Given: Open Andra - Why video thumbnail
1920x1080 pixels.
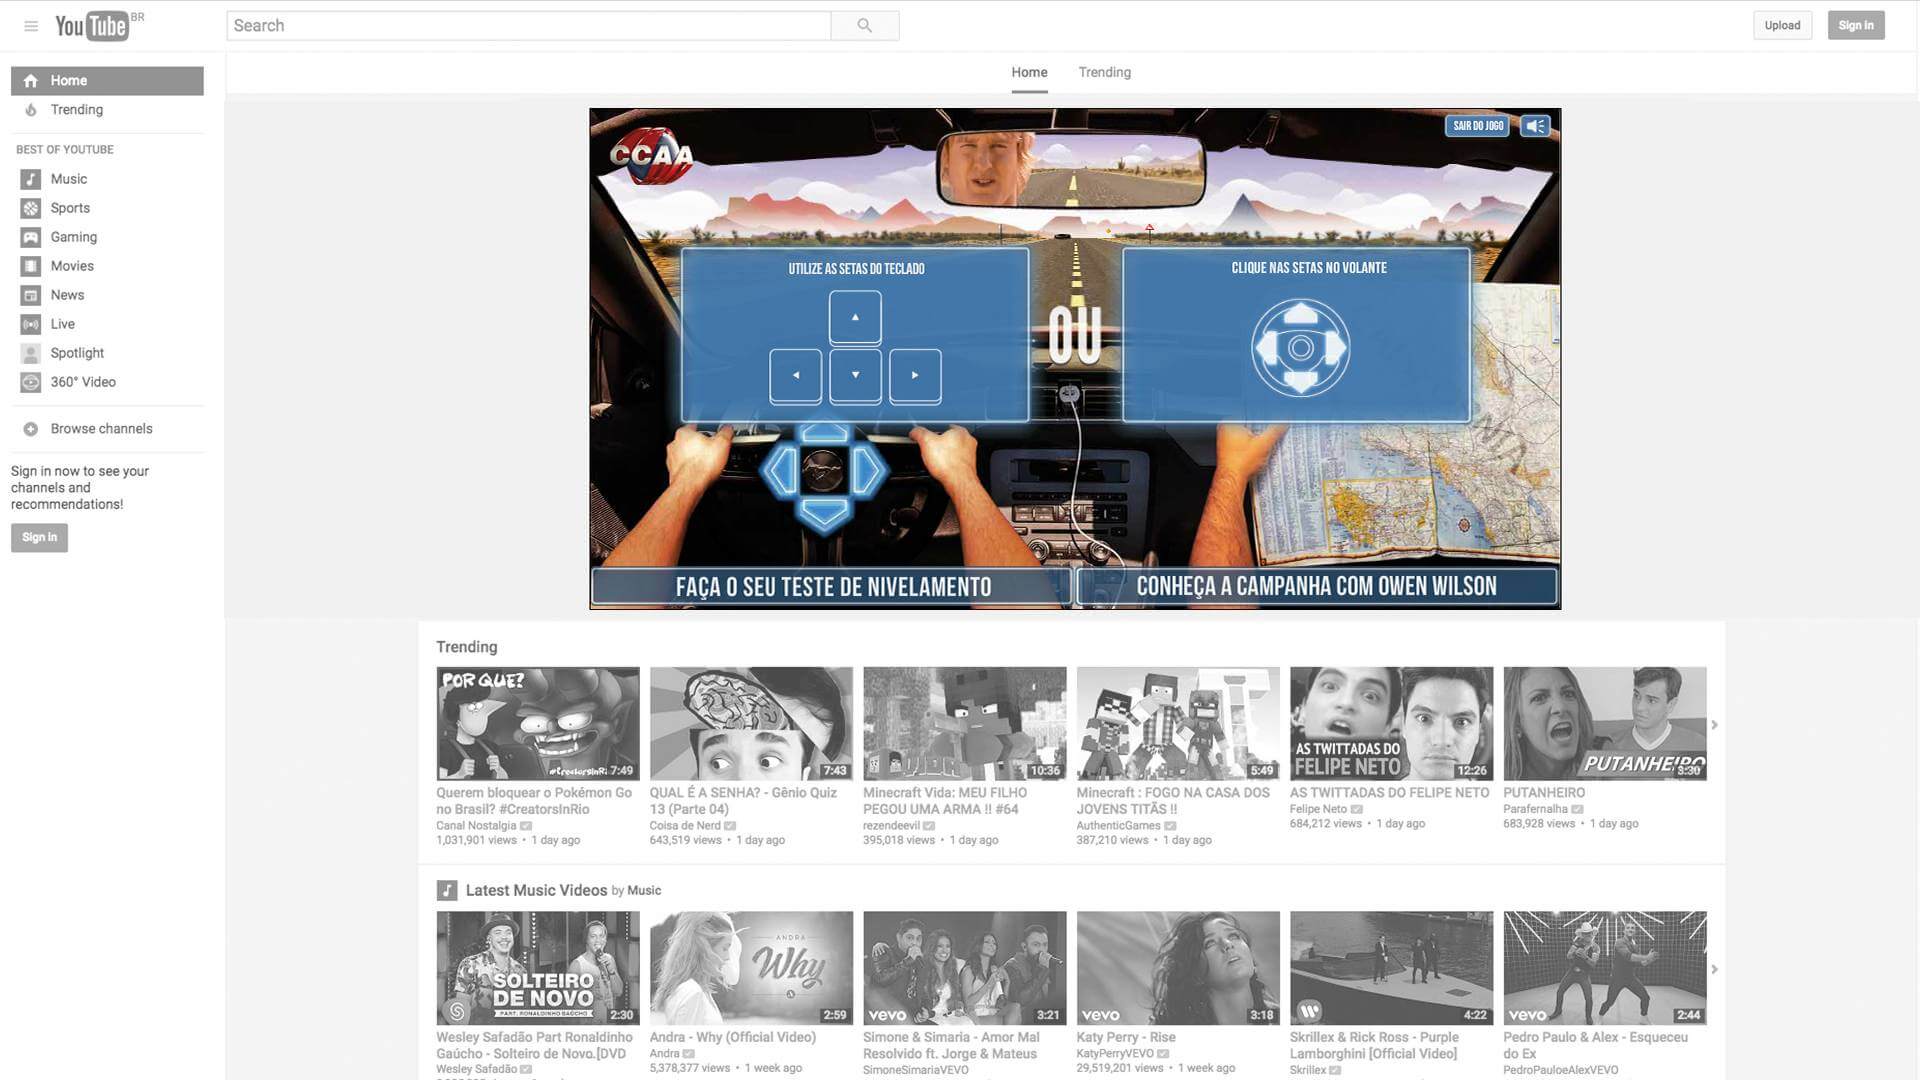Looking at the screenshot, I should click(x=751, y=968).
